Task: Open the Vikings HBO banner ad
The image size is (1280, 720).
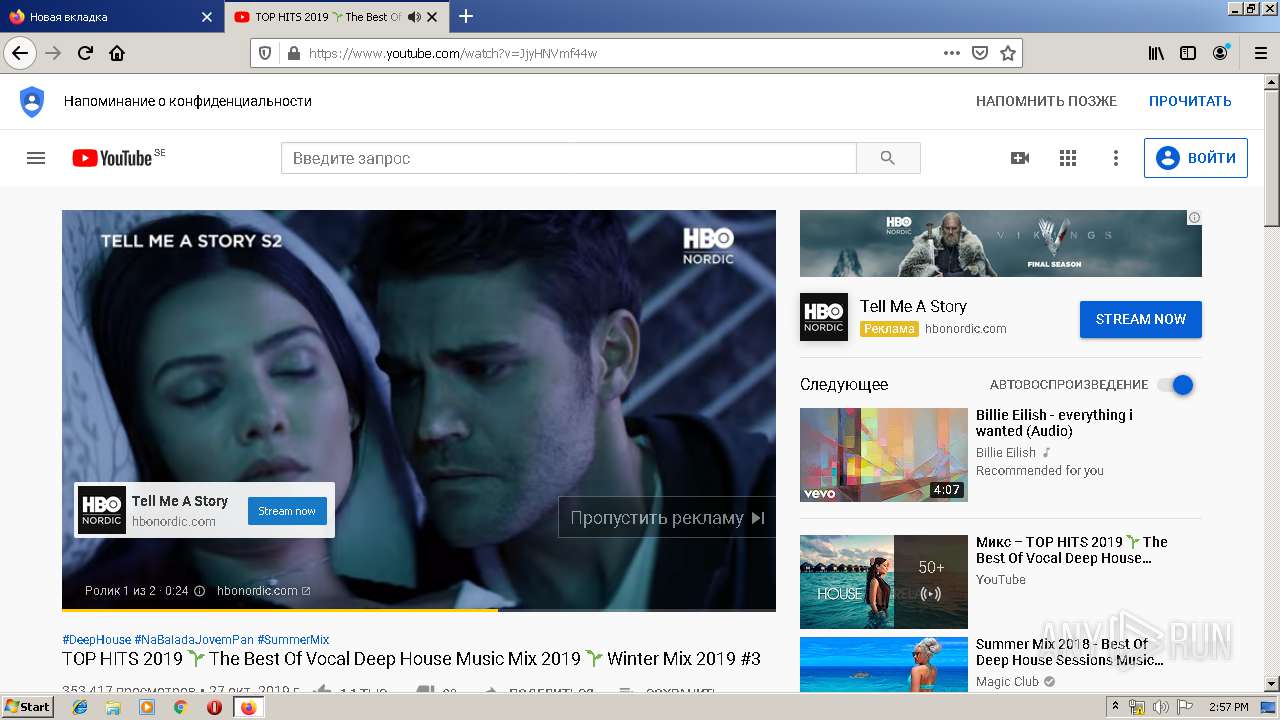Action: (x=1001, y=243)
